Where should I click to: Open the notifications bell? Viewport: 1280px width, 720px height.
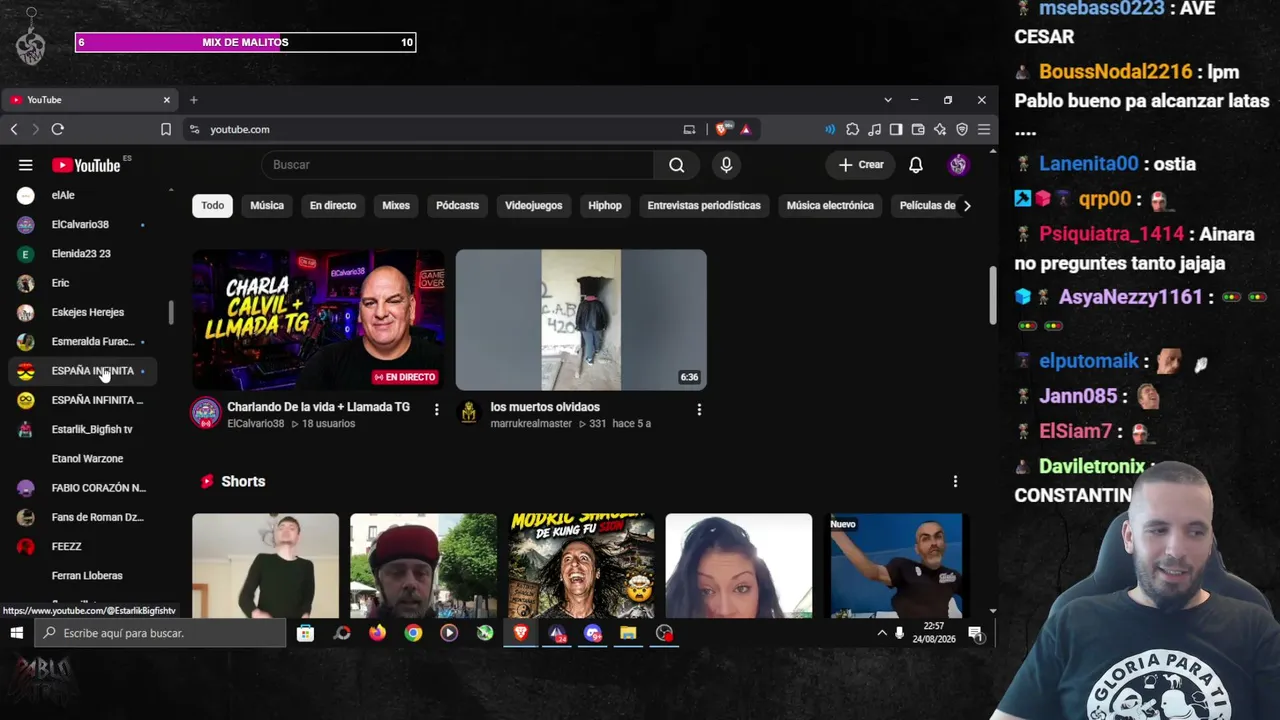(x=916, y=165)
